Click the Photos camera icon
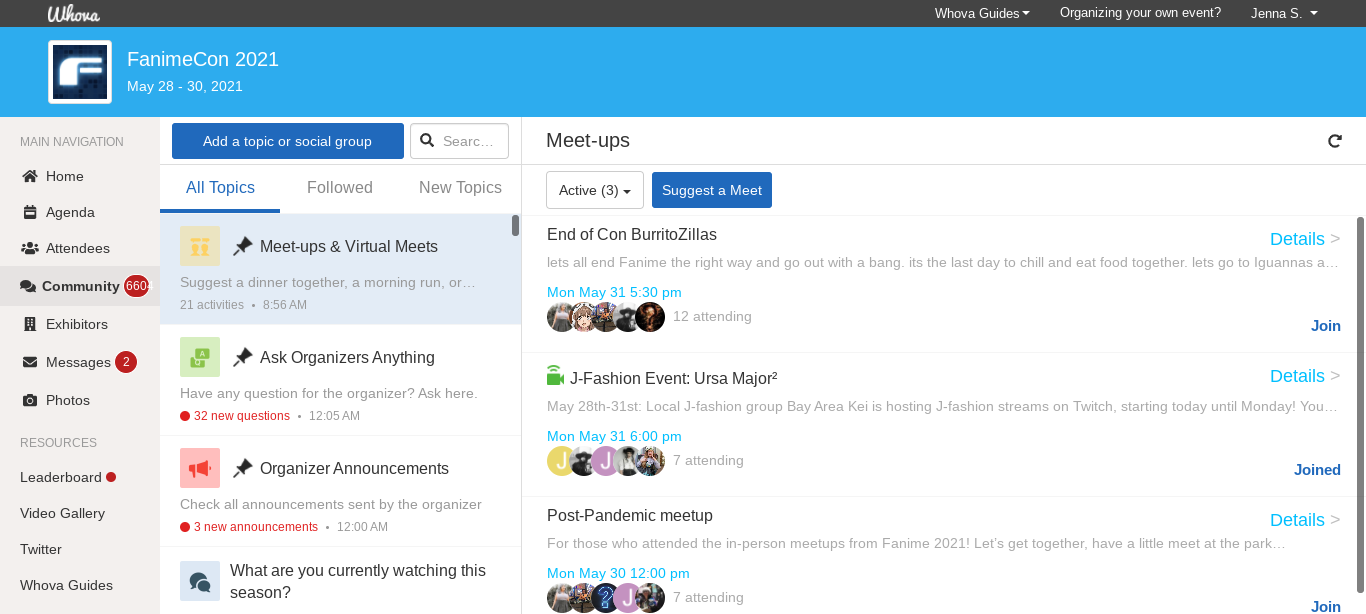 coord(30,400)
